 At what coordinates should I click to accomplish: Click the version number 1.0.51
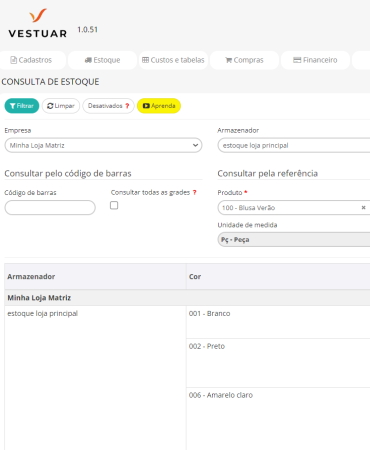tap(88, 30)
